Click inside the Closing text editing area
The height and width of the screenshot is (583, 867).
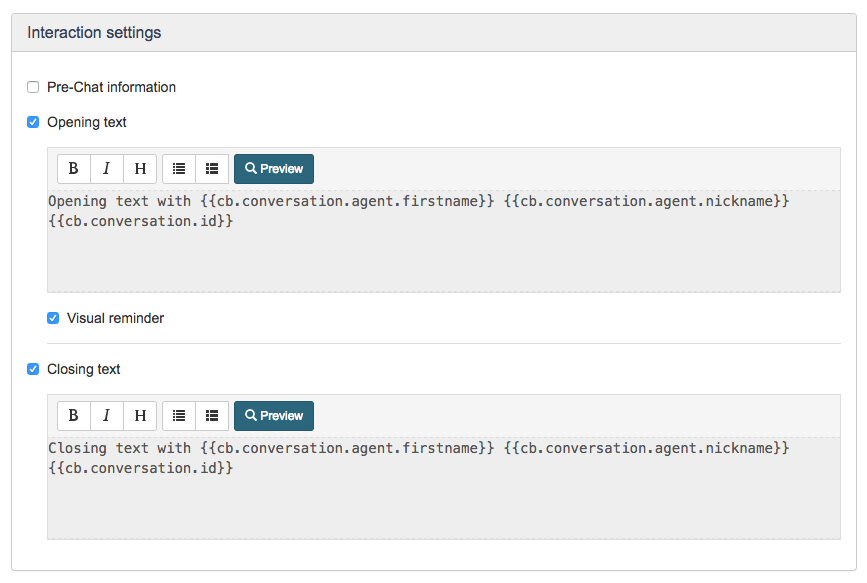[440, 500]
